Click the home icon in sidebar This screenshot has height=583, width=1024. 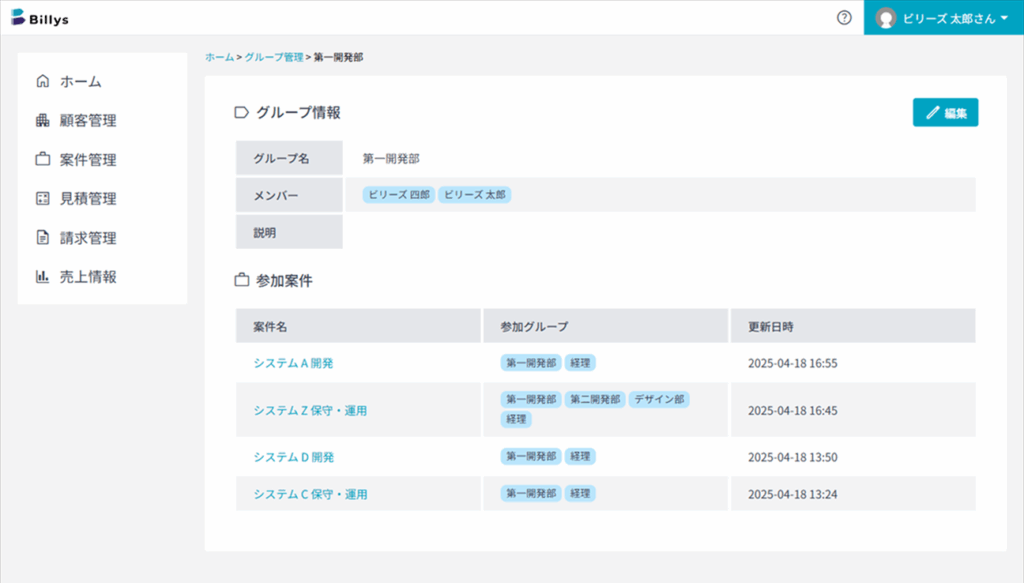coord(42,81)
